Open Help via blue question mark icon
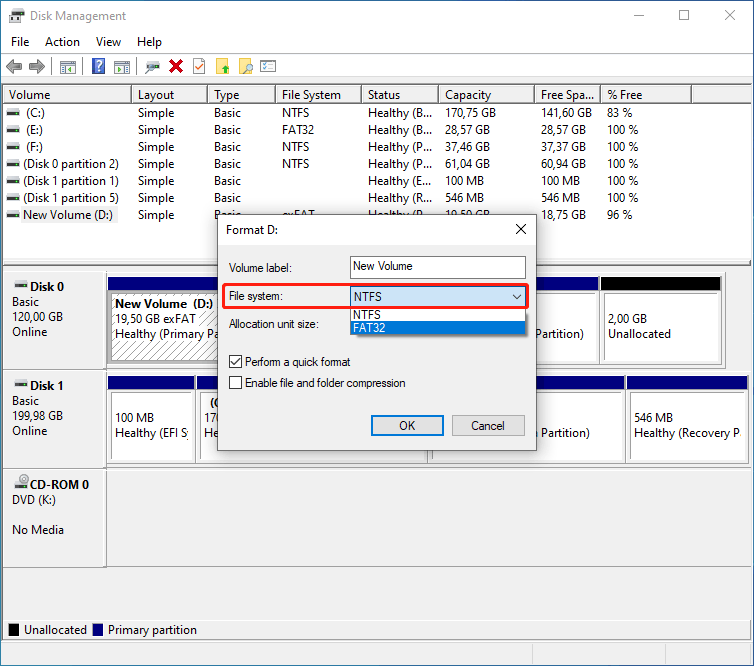 [x=99, y=66]
